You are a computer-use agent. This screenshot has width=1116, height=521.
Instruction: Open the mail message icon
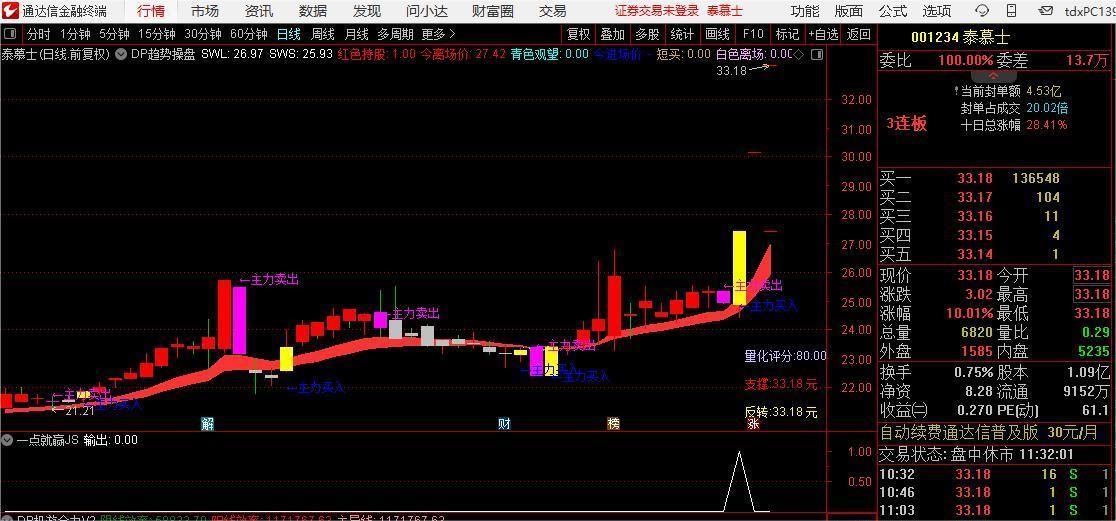coord(1045,11)
